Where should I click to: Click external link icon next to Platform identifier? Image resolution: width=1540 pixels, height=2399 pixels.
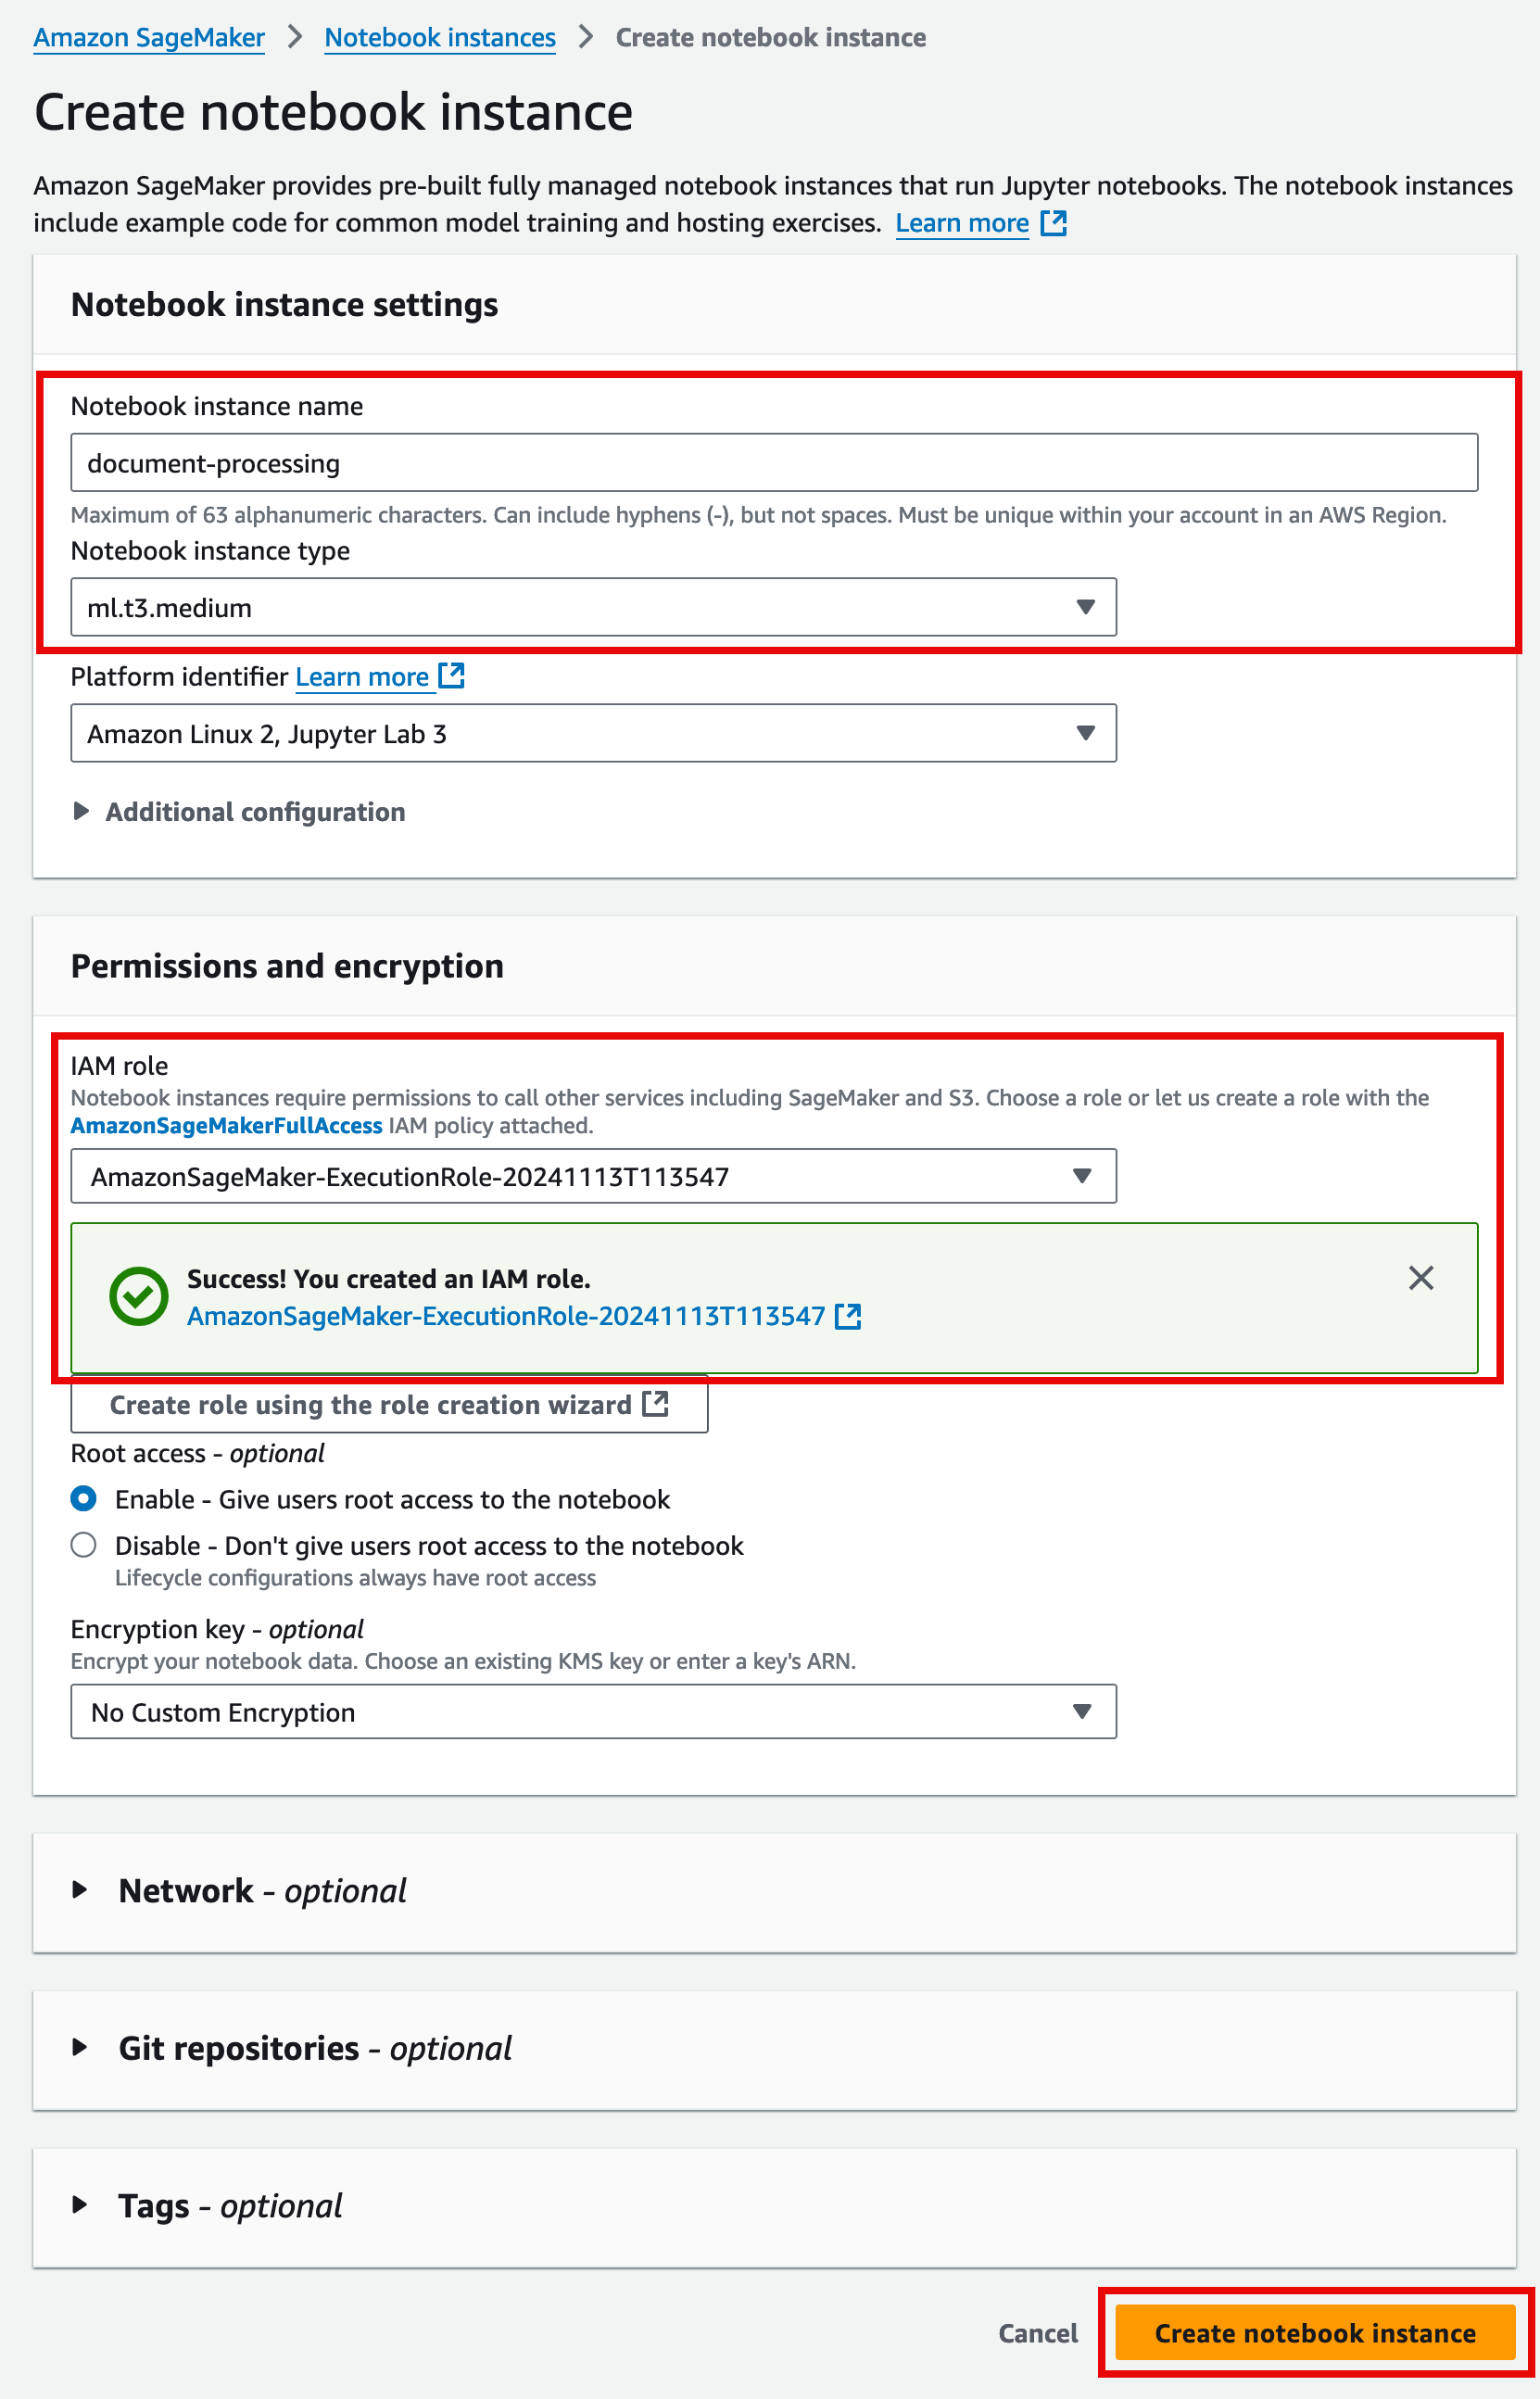pyautogui.click(x=452, y=676)
